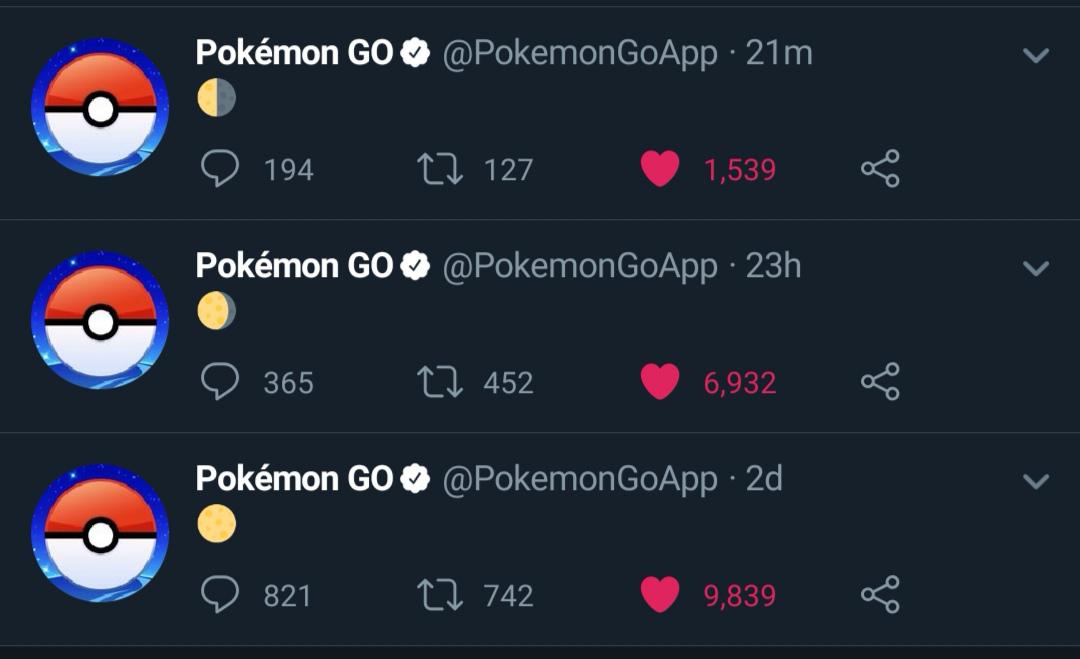Toggle like on tweet with 6,932 likes

[x=659, y=382]
